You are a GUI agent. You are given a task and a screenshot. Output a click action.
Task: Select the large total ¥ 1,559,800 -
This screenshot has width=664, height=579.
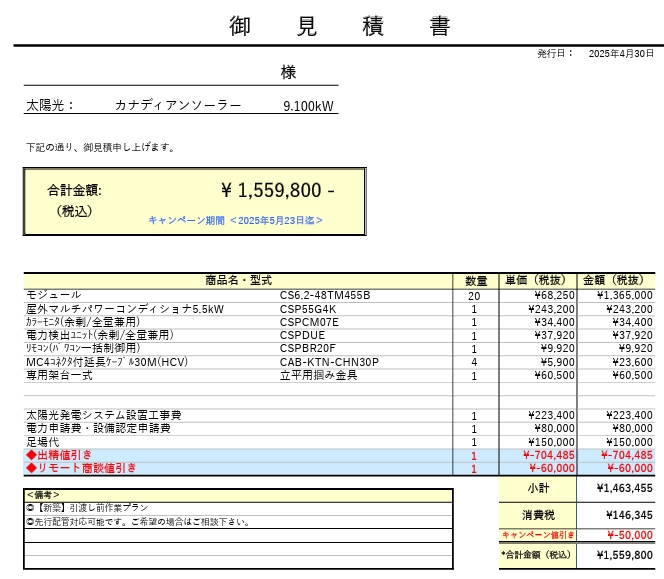(277, 190)
